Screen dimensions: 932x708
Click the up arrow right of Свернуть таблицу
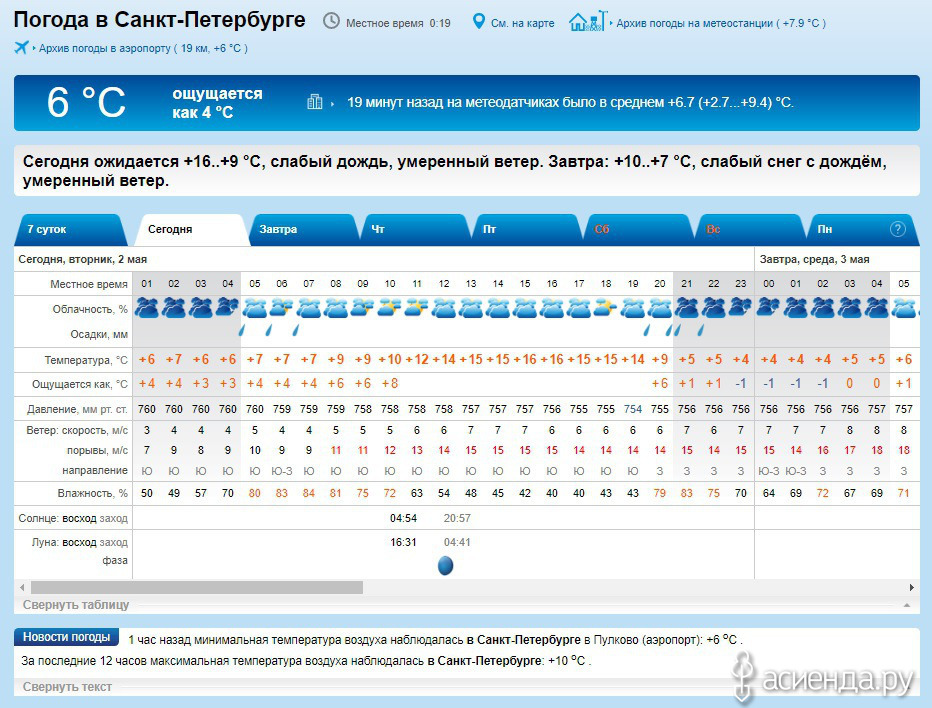click(x=906, y=606)
